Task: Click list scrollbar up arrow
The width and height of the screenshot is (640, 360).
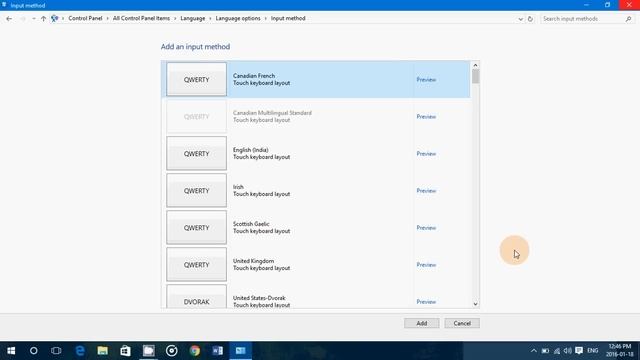Action: pyautogui.click(x=475, y=65)
